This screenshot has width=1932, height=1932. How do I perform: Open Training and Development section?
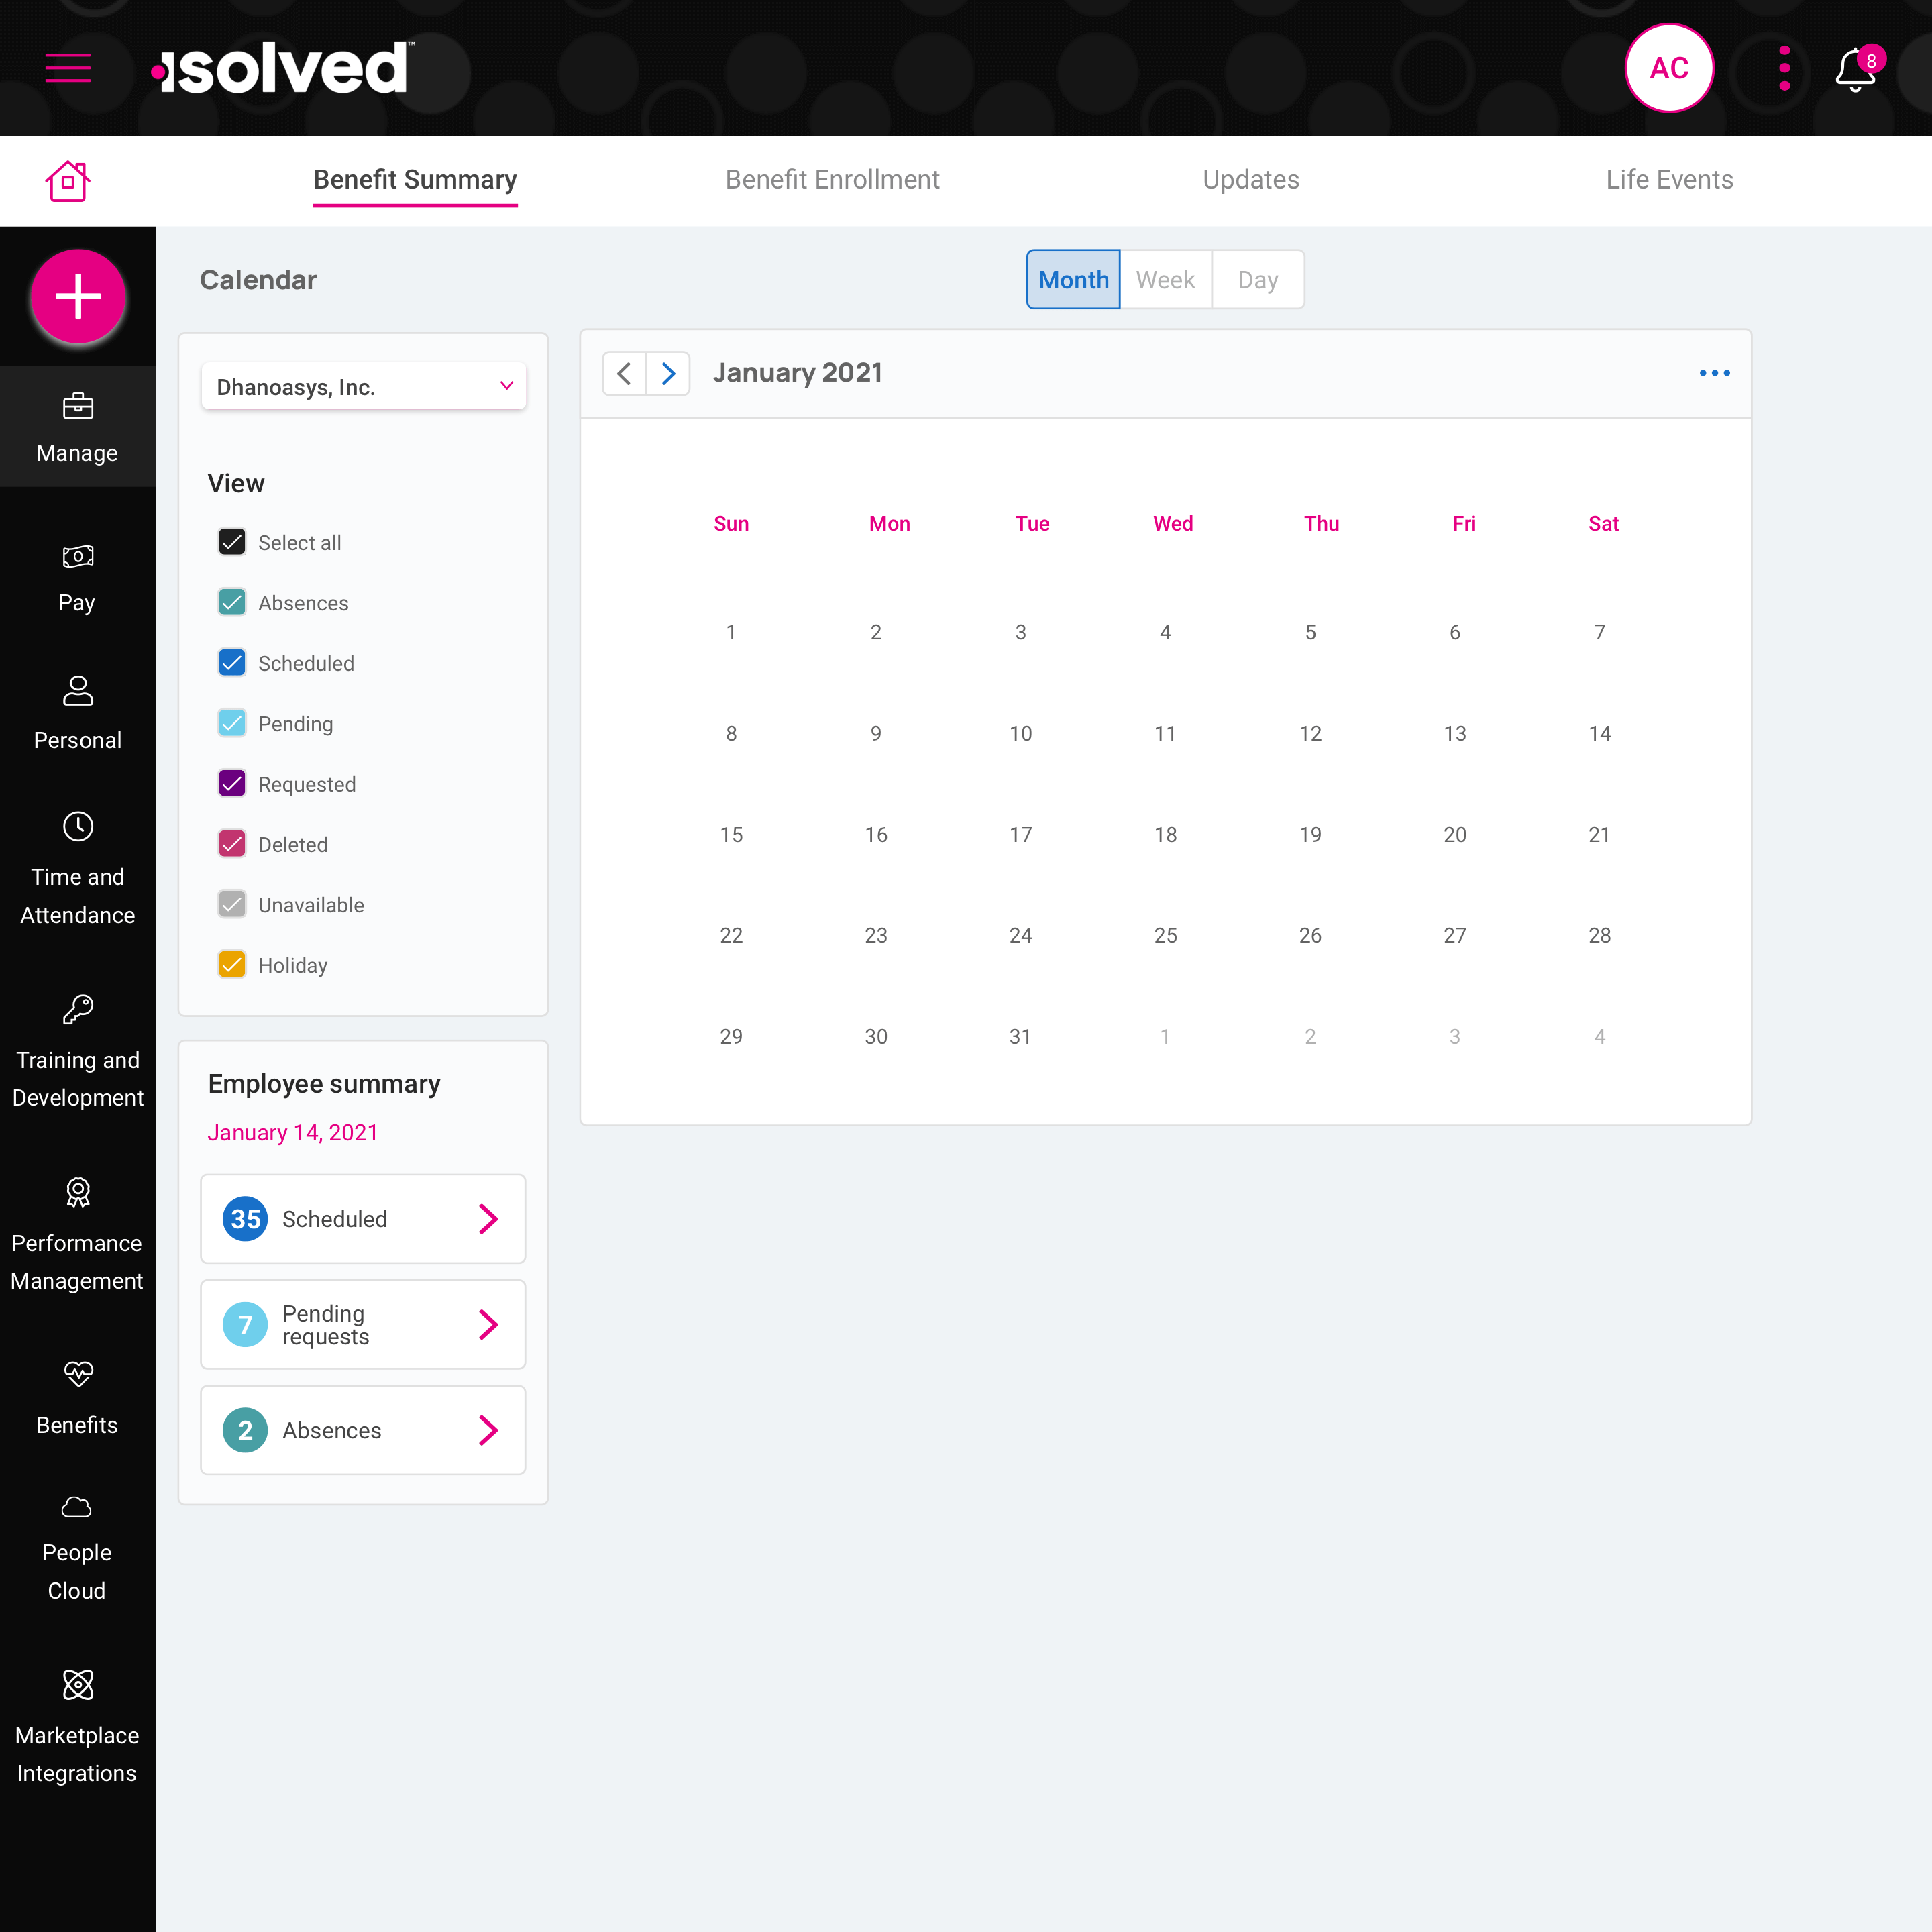click(x=78, y=1053)
